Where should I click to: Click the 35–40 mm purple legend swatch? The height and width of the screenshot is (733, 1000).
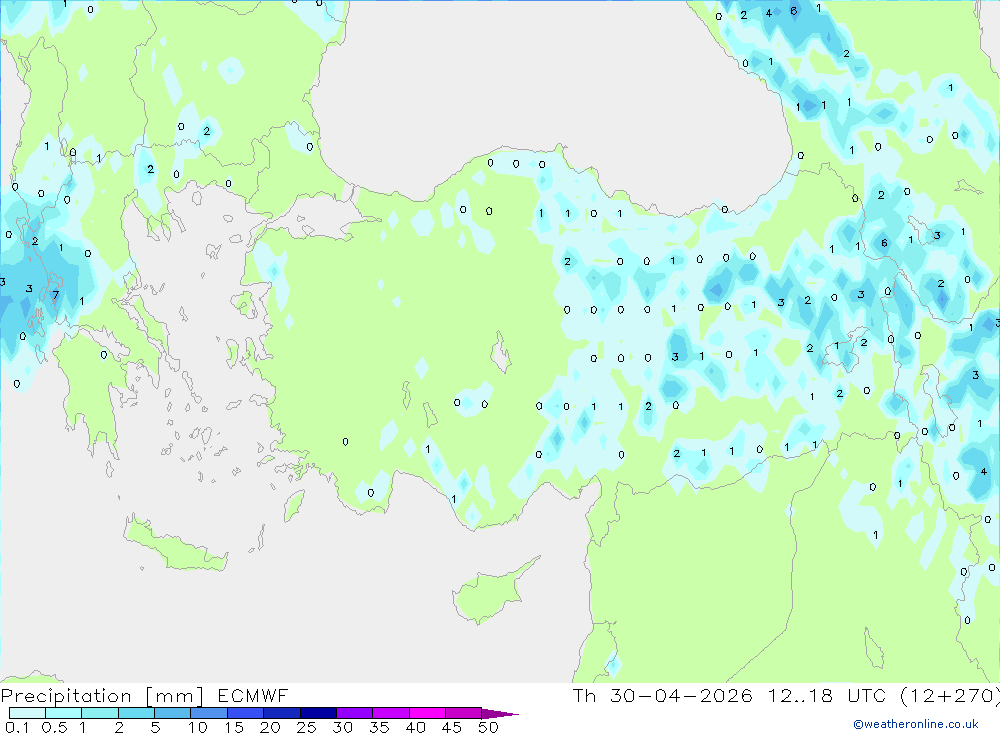(391, 713)
